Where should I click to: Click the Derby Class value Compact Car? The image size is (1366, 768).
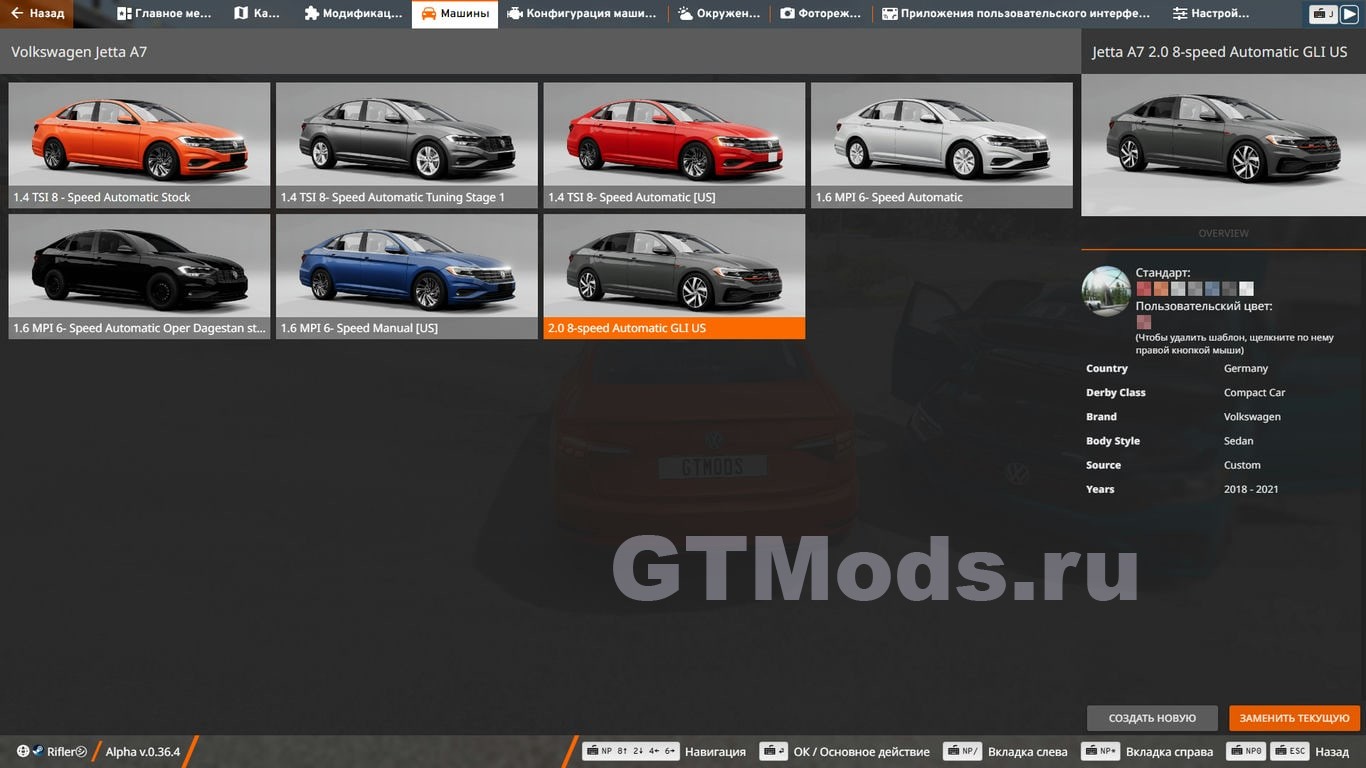1255,393
